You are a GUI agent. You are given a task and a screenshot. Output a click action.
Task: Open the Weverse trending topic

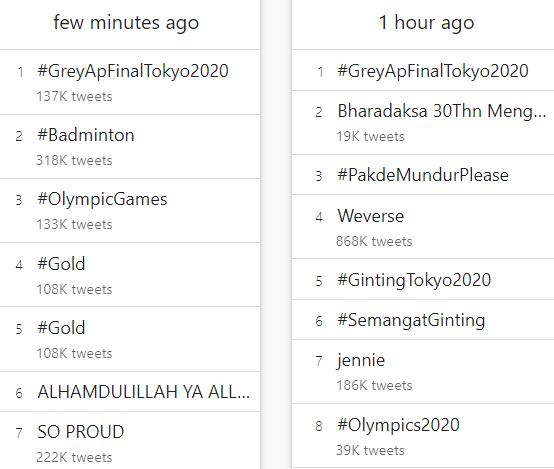tap(371, 216)
